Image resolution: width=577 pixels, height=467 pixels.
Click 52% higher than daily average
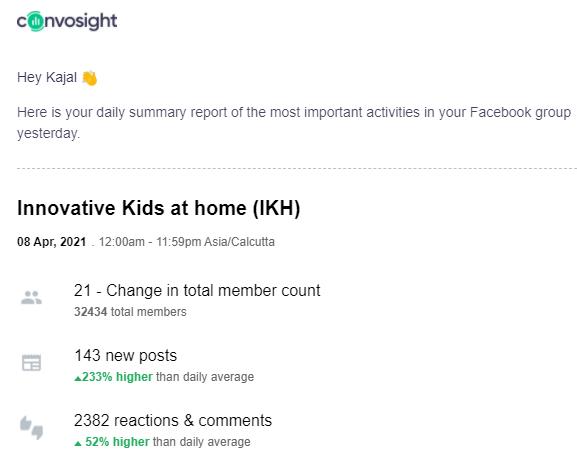tap(162, 442)
